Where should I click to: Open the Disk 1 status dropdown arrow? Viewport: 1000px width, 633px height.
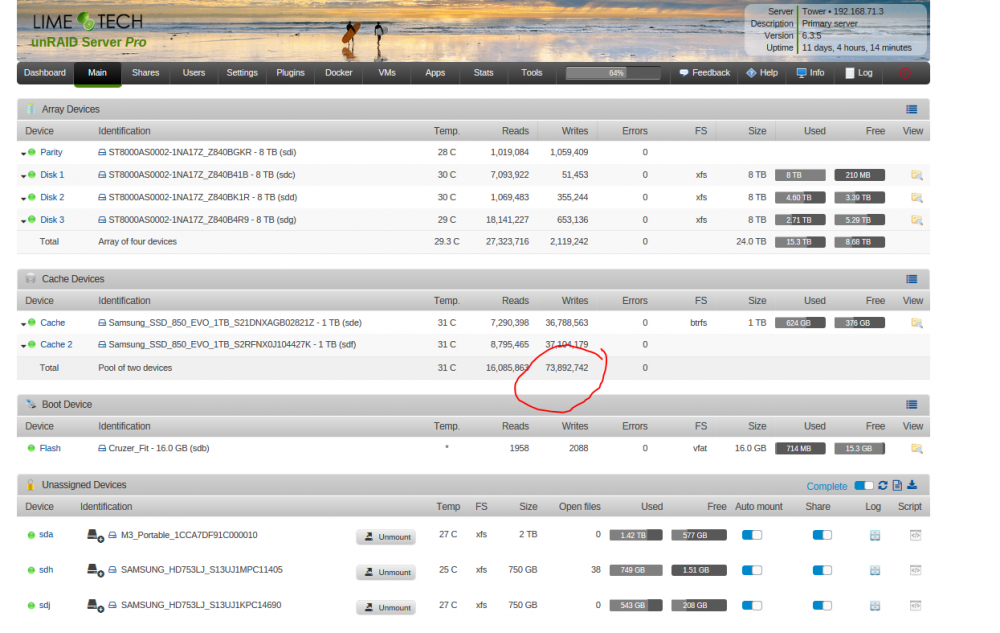24,176
